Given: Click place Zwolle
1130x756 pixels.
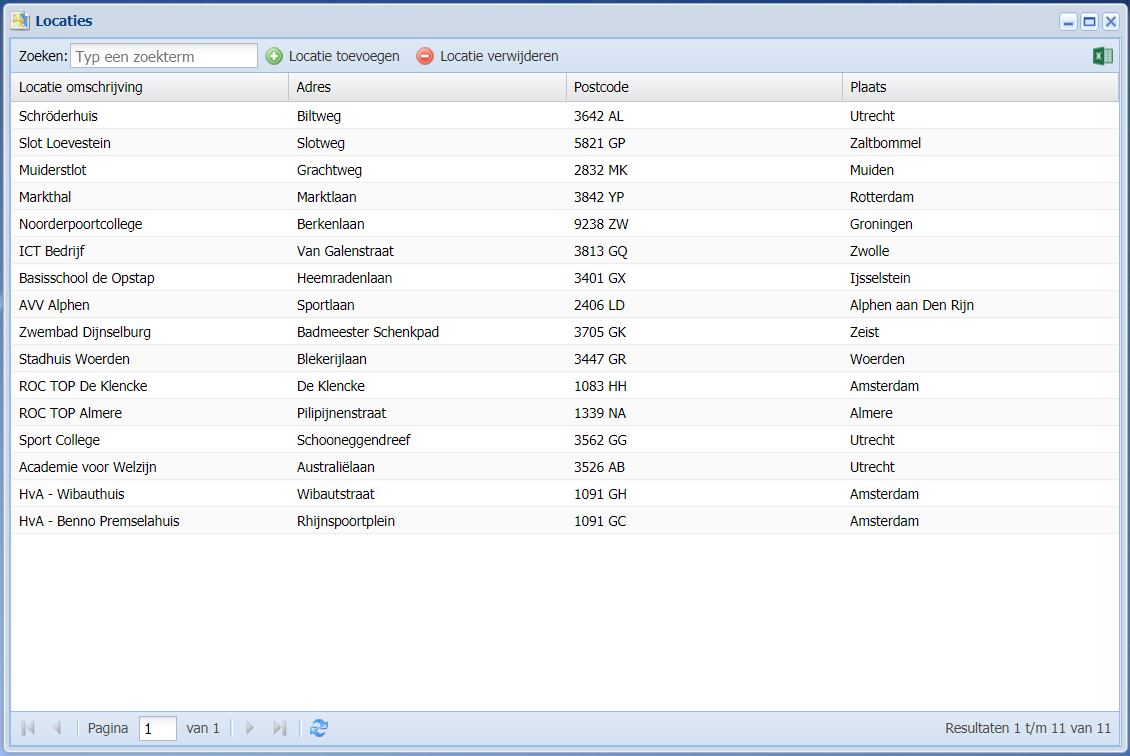Looking at the screenshot, I should coord(870,251).
